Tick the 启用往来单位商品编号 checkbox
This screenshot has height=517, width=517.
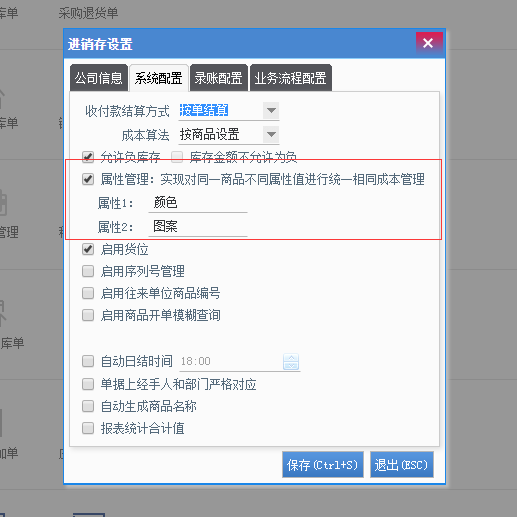coord(88,293)
